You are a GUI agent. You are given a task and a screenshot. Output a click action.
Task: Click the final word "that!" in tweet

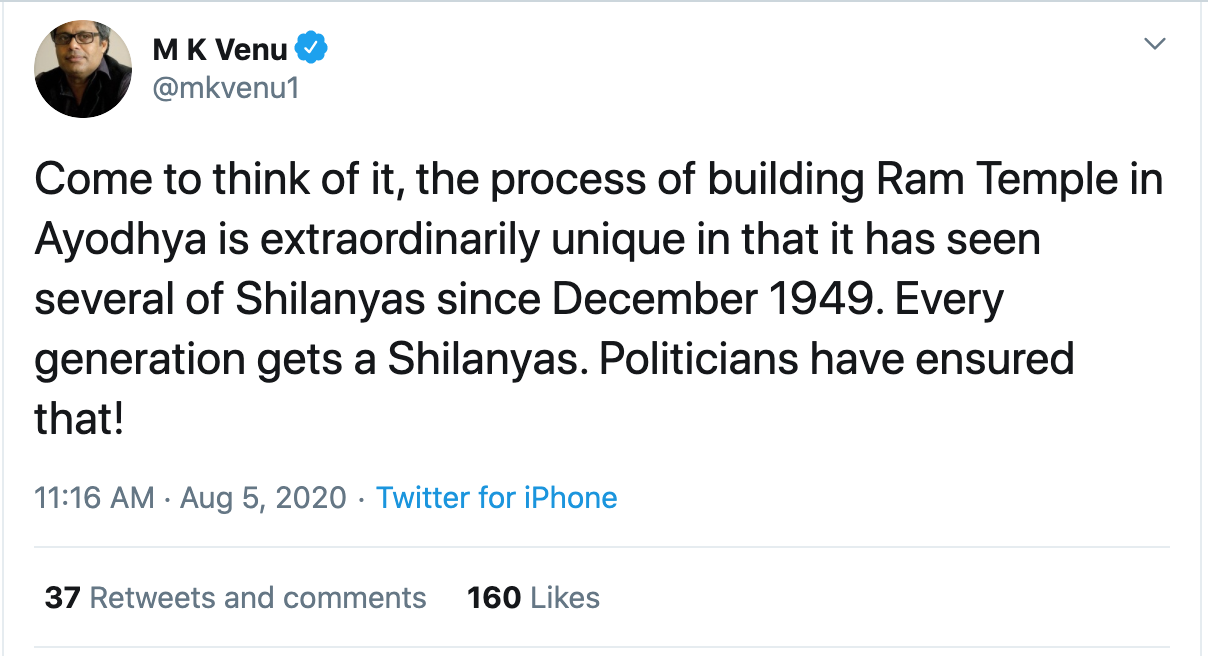click(x=78, y=418)
